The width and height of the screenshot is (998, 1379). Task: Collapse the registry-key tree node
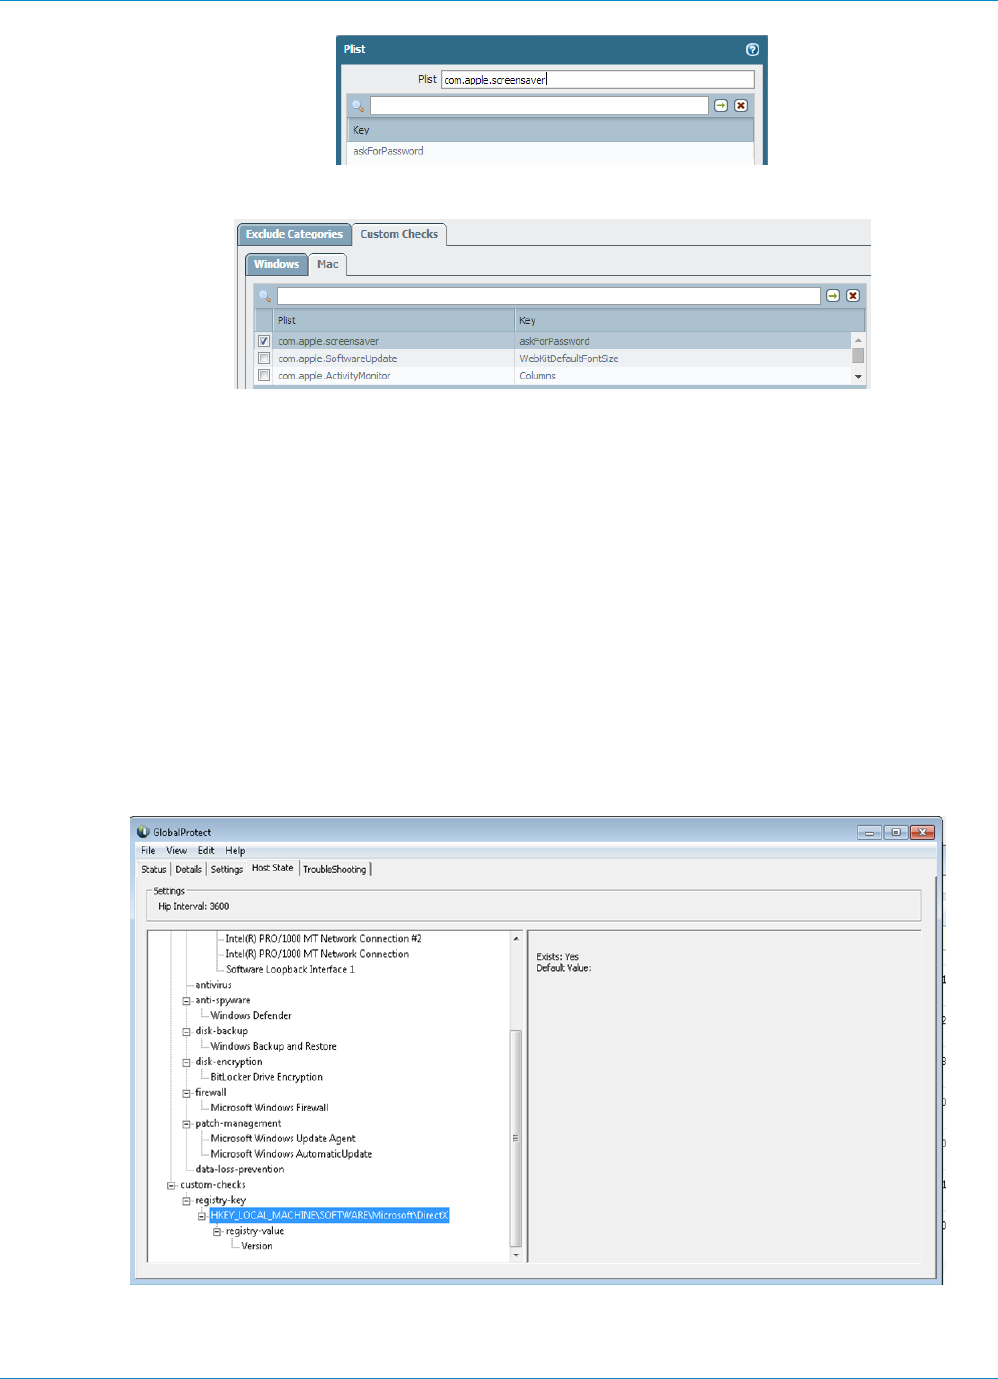coord(186,1201)
